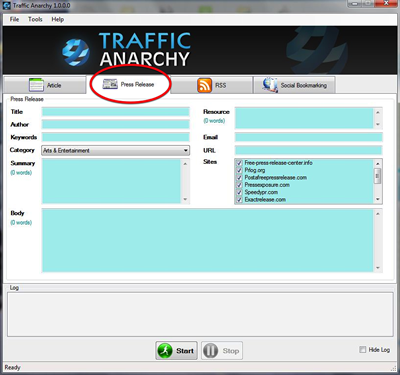Select the Press Release tab
400x375 pixels.
tap(129, 84)
